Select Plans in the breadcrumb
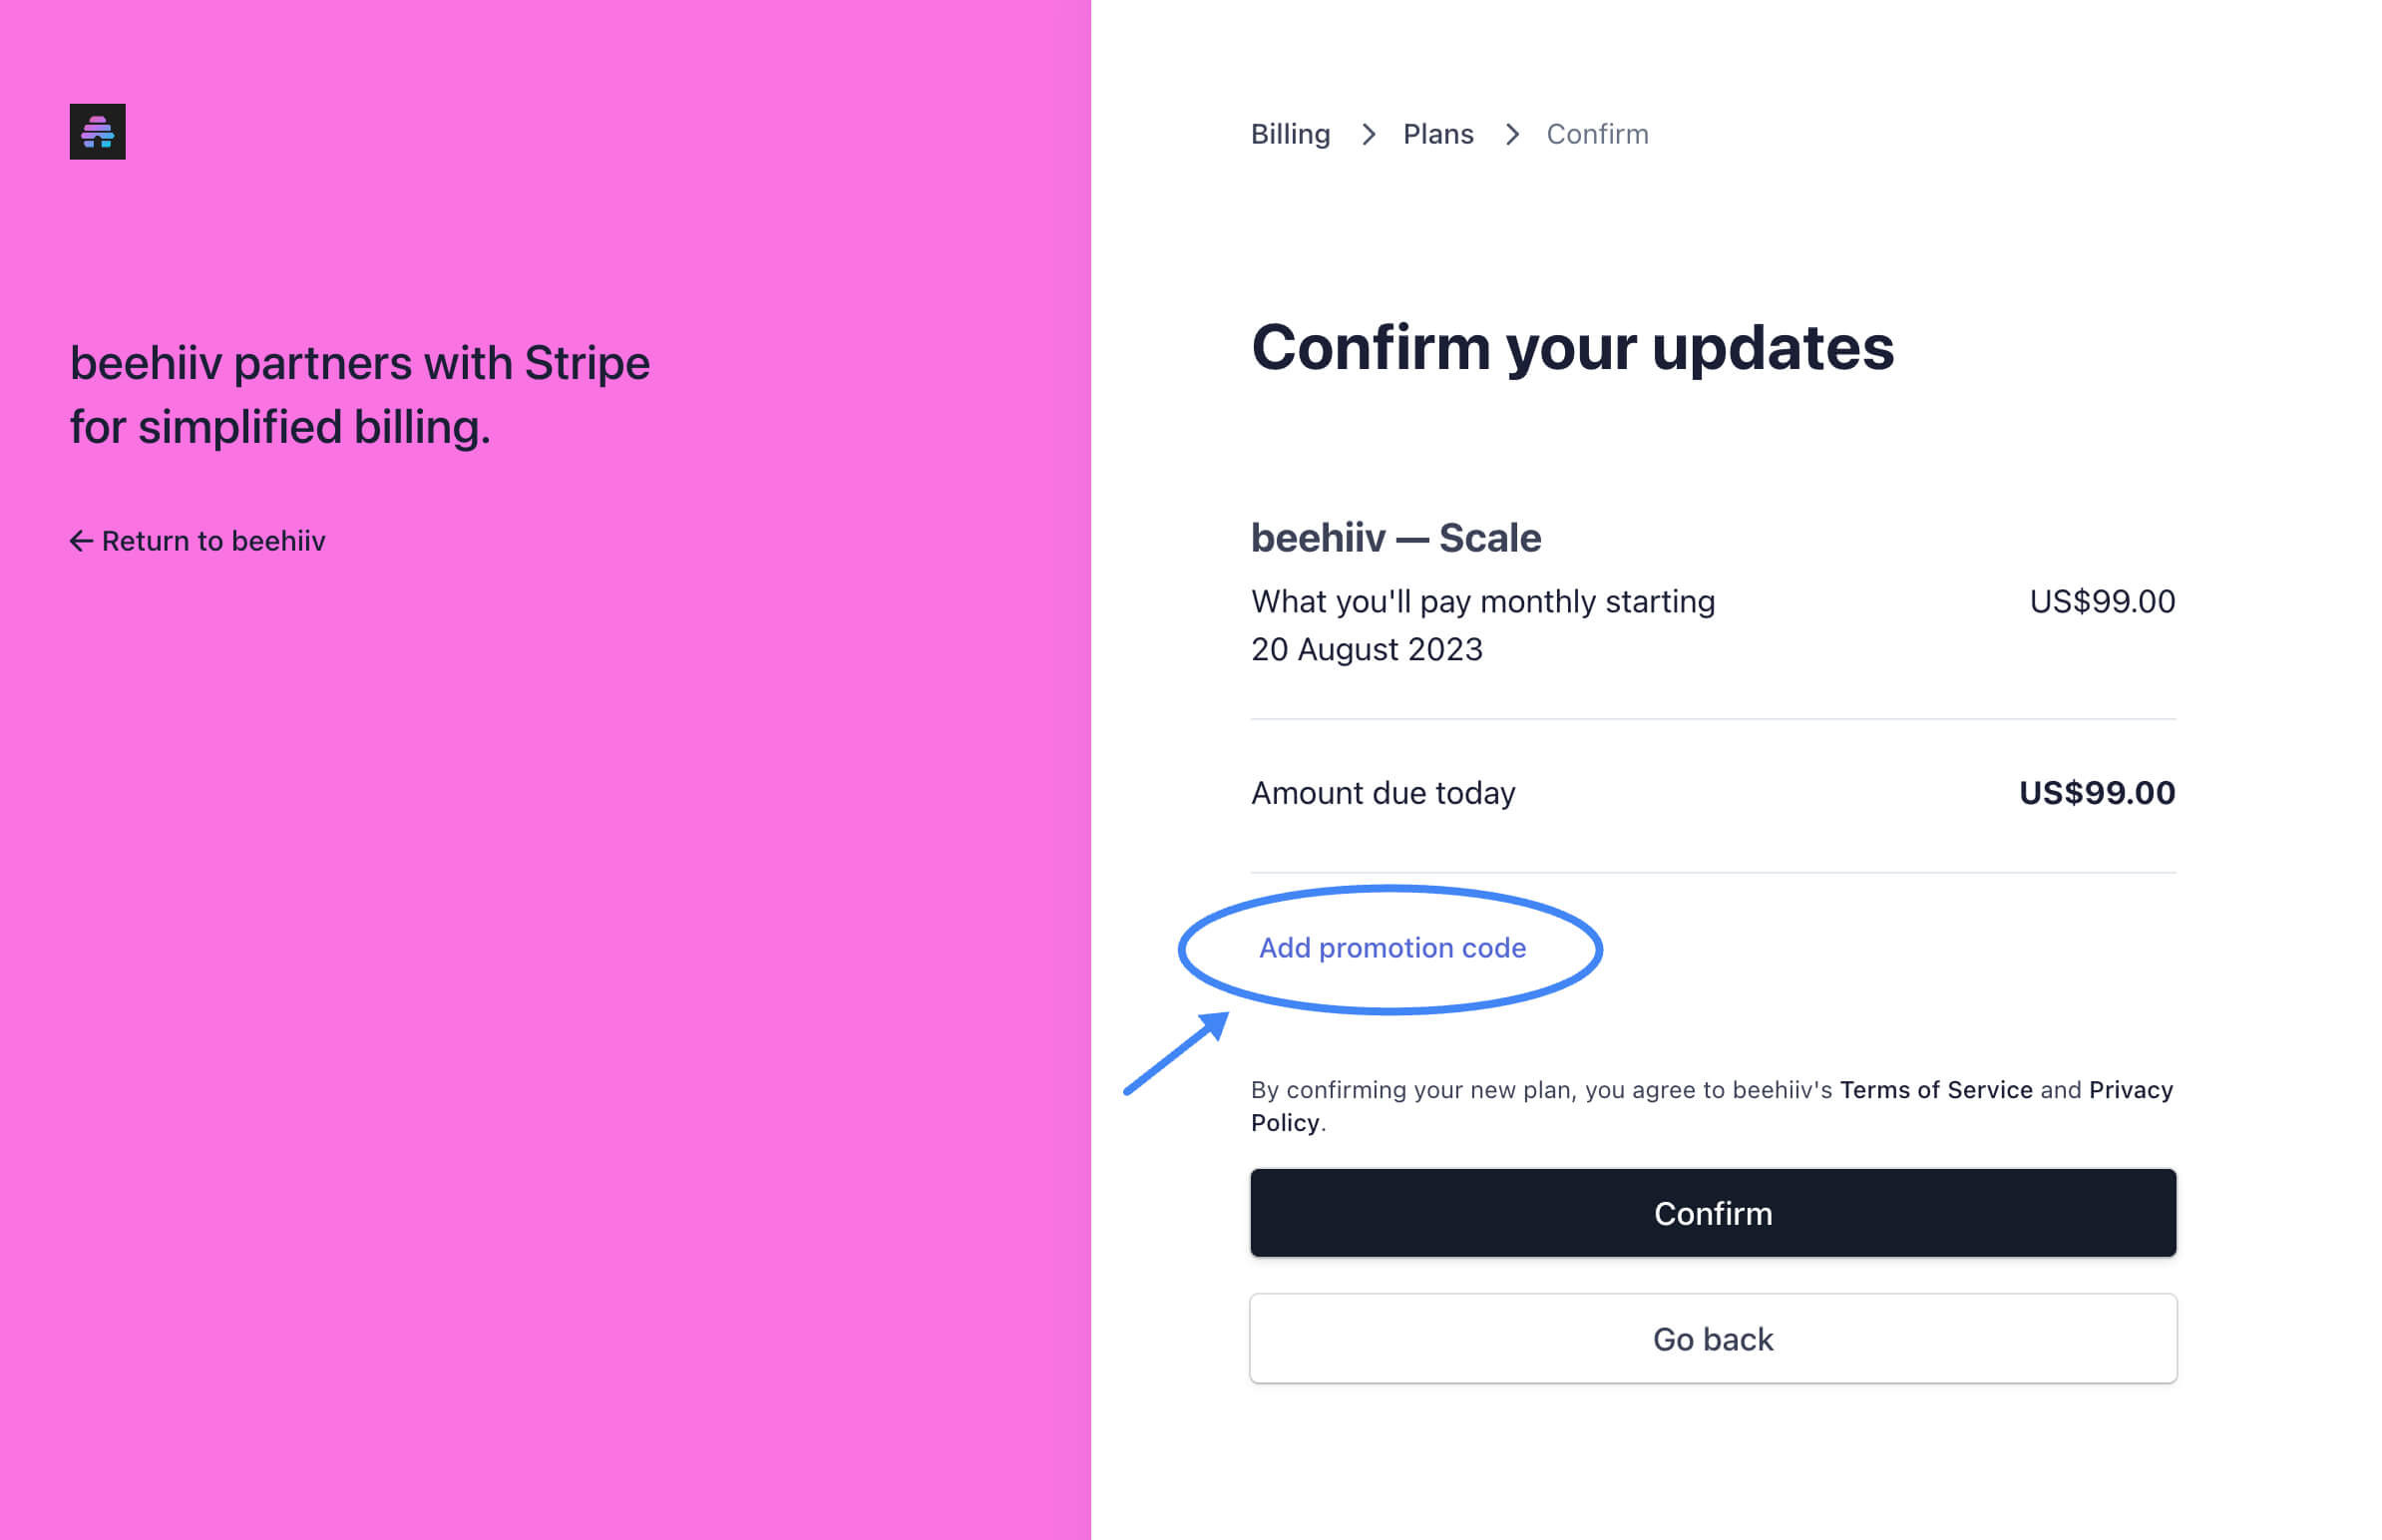 click(x=1438, y=133)
